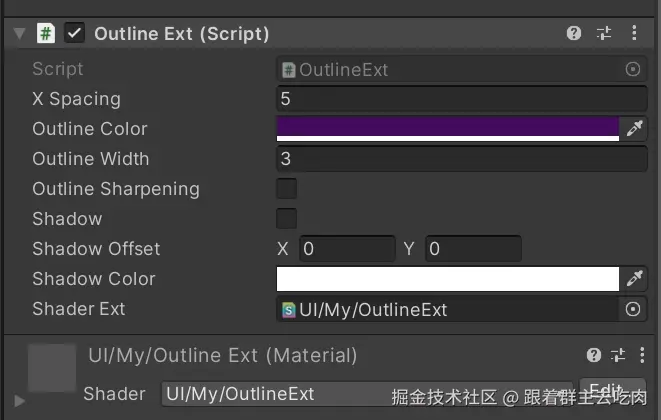Viewport: 661px width, 420px height.
Task: Enable the Outline Sharpening checkbox
Action: pos(287,189)
